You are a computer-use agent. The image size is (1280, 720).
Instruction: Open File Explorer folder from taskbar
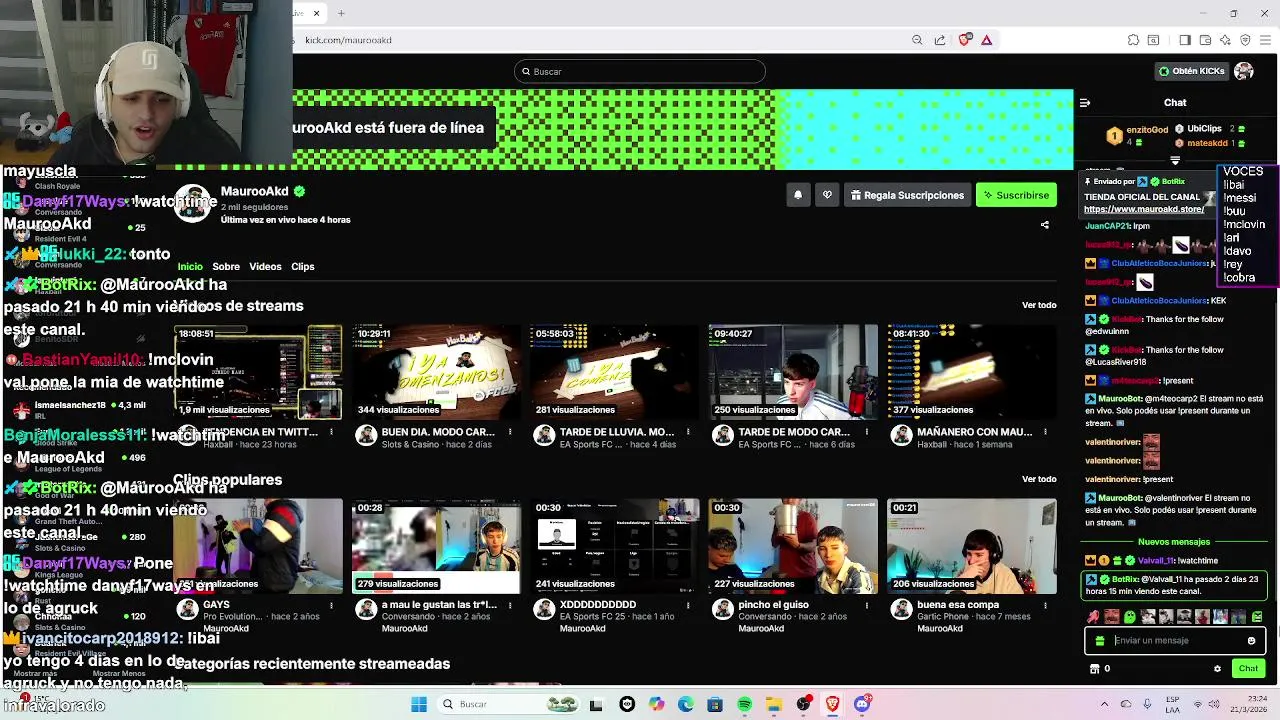coord(773,704)
